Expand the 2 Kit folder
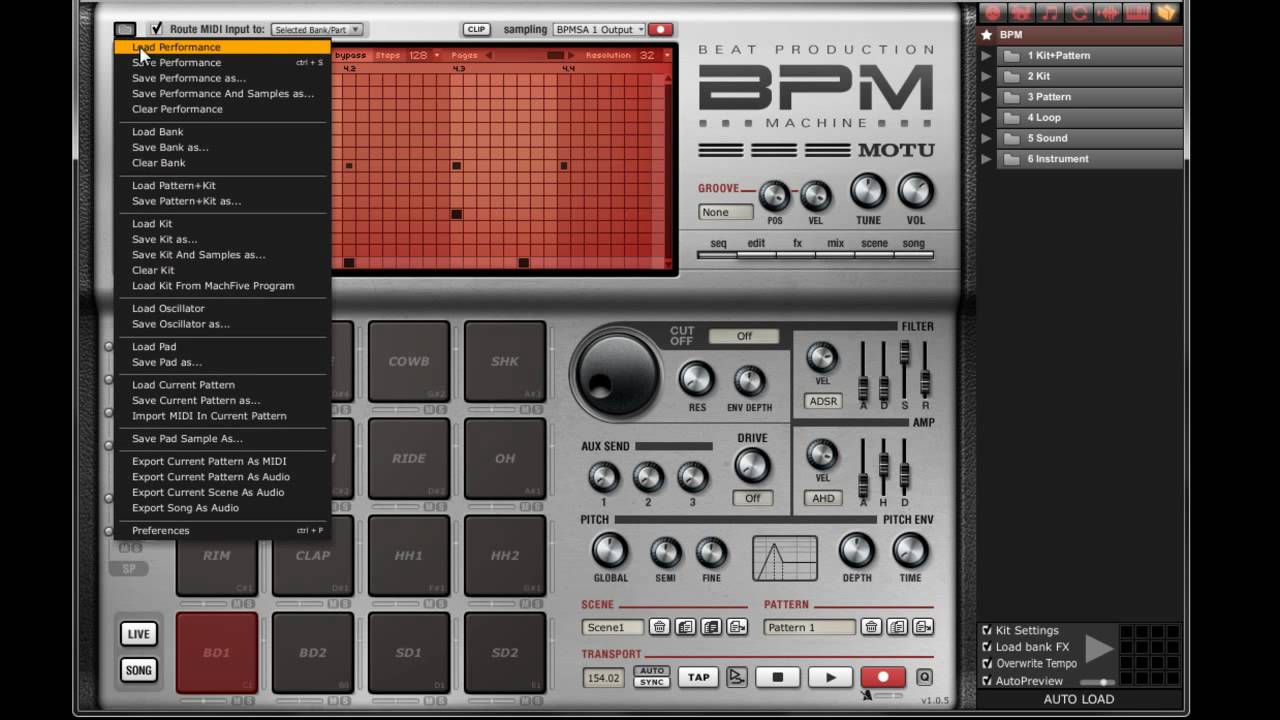Image resolution: width=1280 pixels, height=720 pixels. click(987, 76)
